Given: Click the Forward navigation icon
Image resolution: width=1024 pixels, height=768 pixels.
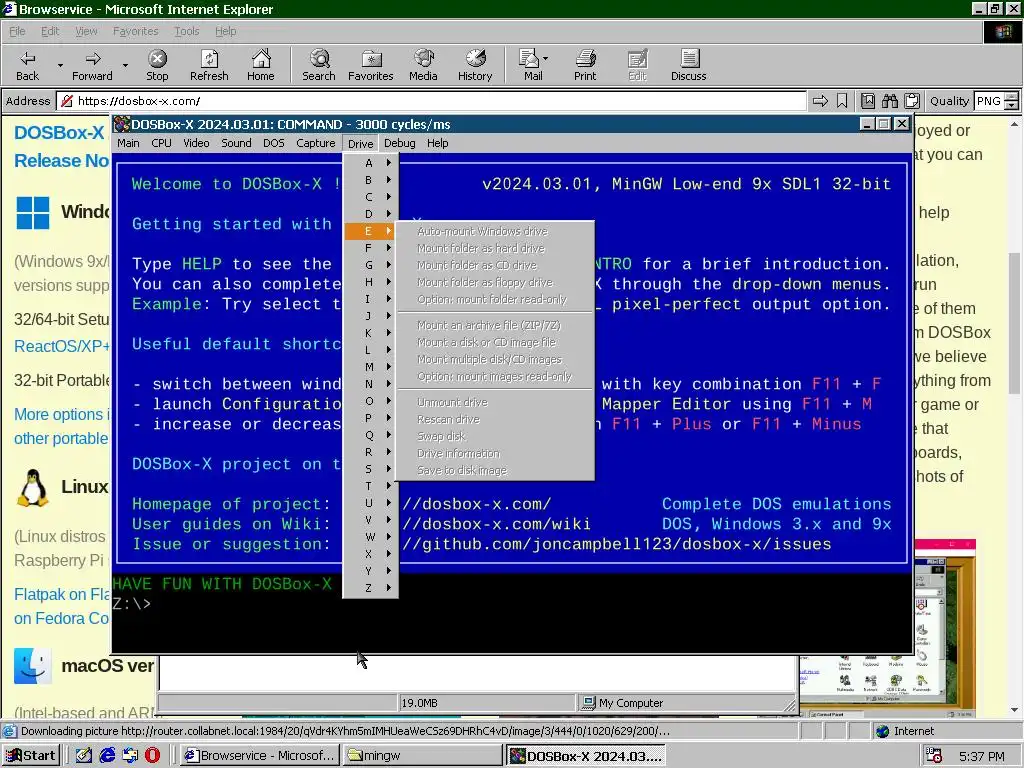Looking at the screenshot, I should (x=92, y=65).
